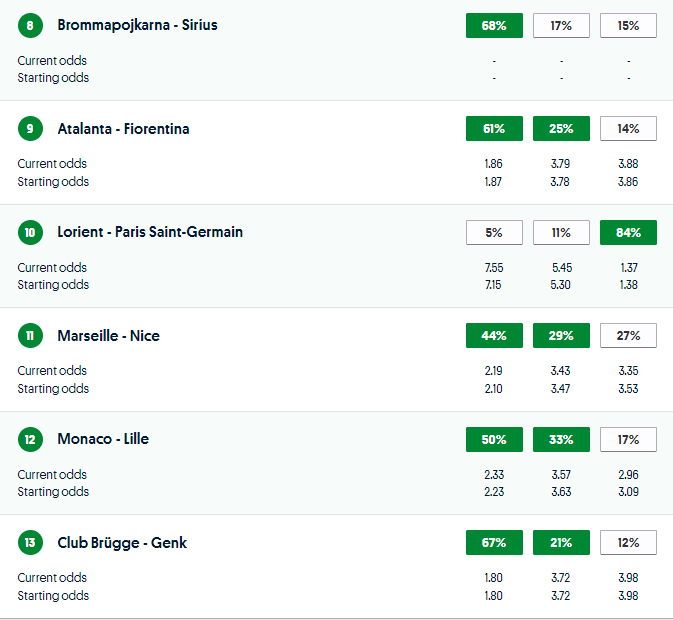
Task: Click the 7.55 current odds for Lorient
Action: [494, 268]
